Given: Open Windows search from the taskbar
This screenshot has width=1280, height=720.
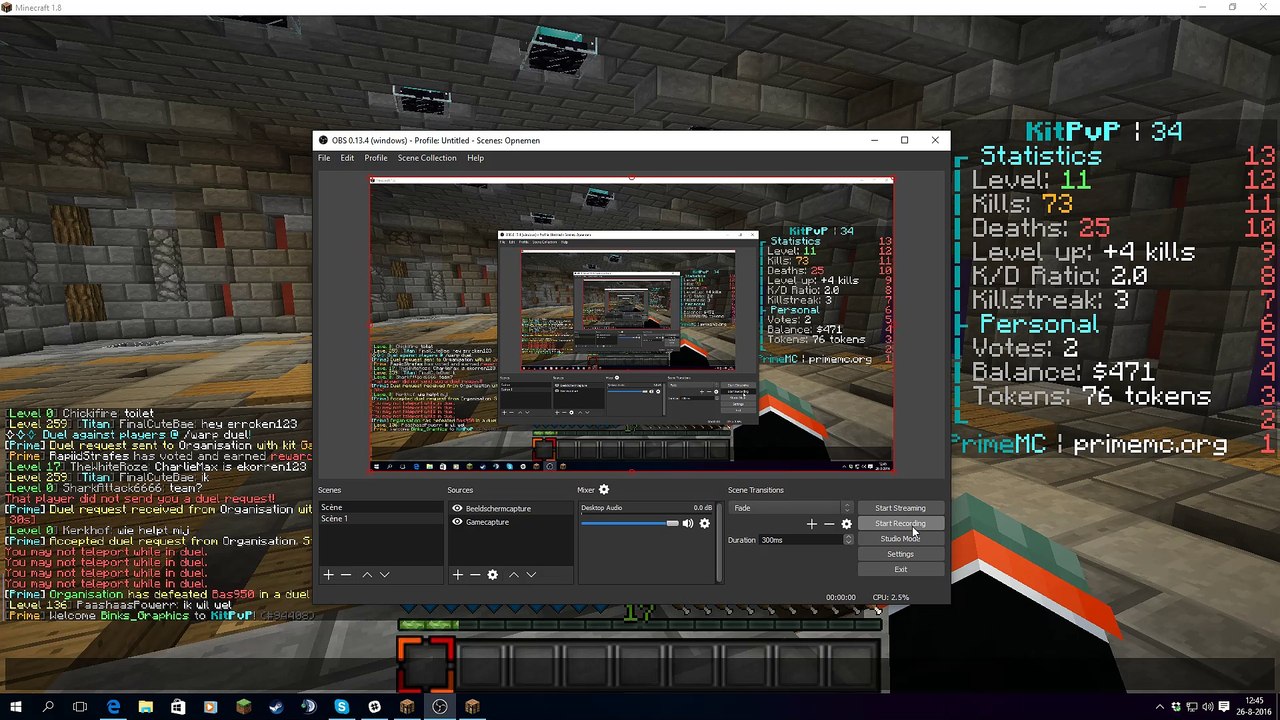Looking at the screenshot, I should (48, 707).
